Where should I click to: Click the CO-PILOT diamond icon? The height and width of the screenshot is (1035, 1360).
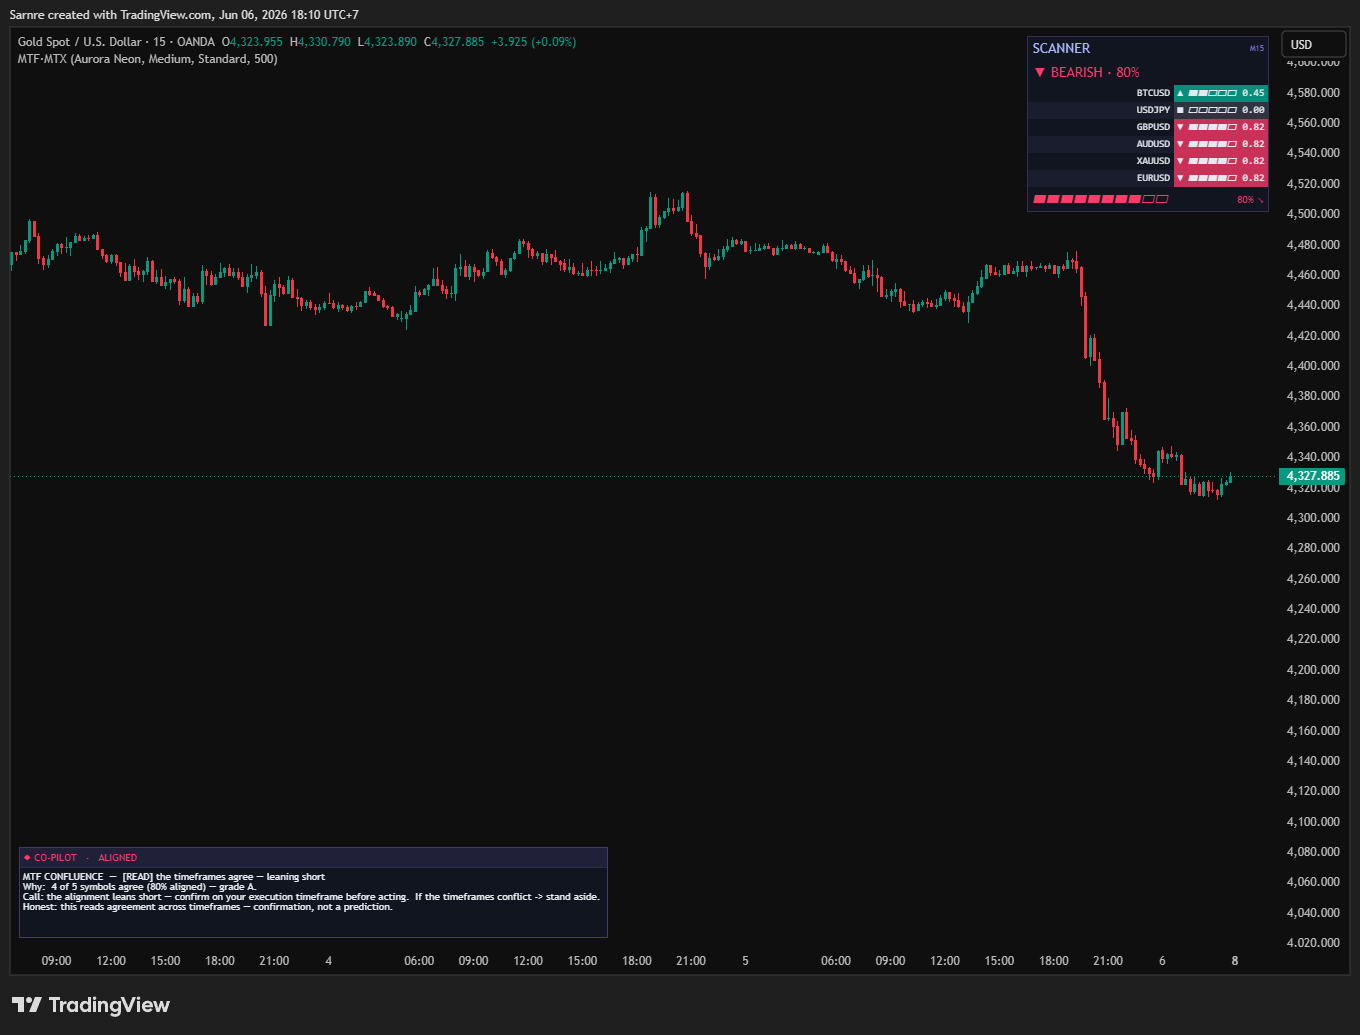(27, 857)
